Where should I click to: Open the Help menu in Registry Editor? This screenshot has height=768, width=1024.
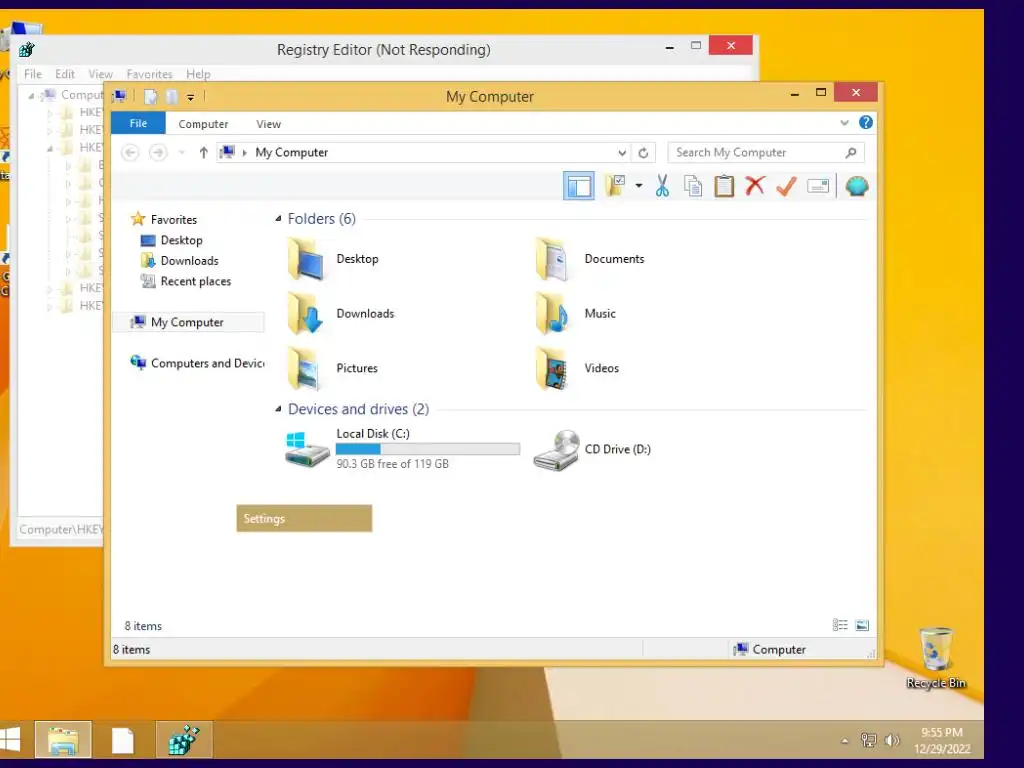(x=198, y=74)
